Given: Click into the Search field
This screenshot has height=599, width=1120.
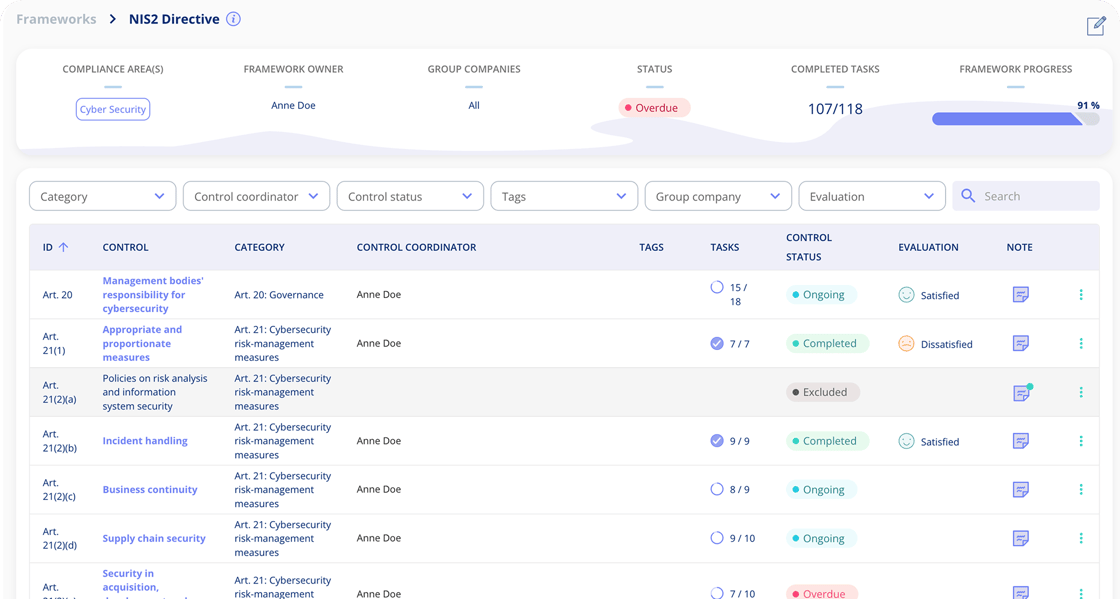Looking at the screenshot, I should (x=1026, y=196).
